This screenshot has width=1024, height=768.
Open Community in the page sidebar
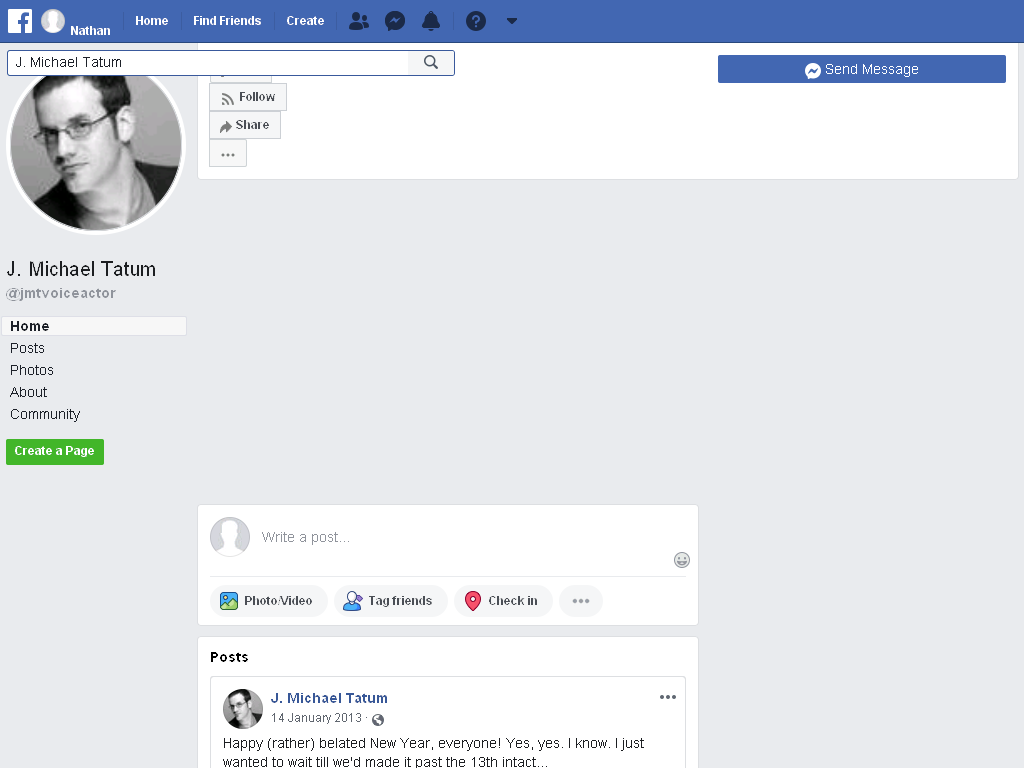click(45, 414)
